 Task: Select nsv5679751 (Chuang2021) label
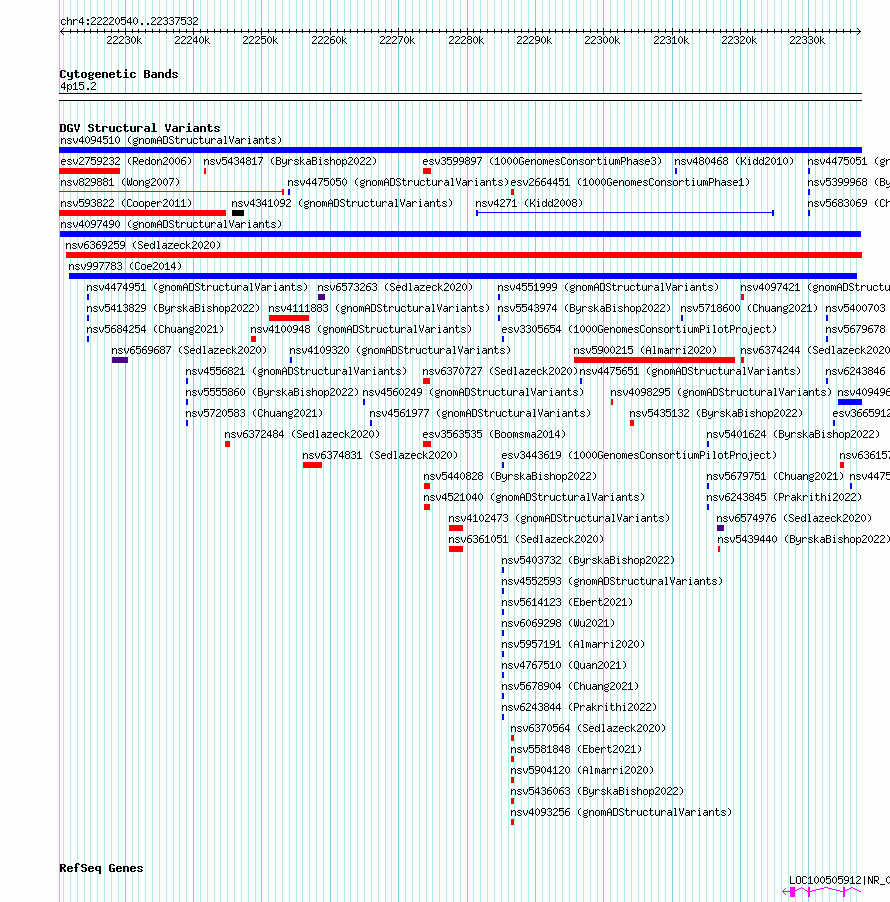coord(775,476)
